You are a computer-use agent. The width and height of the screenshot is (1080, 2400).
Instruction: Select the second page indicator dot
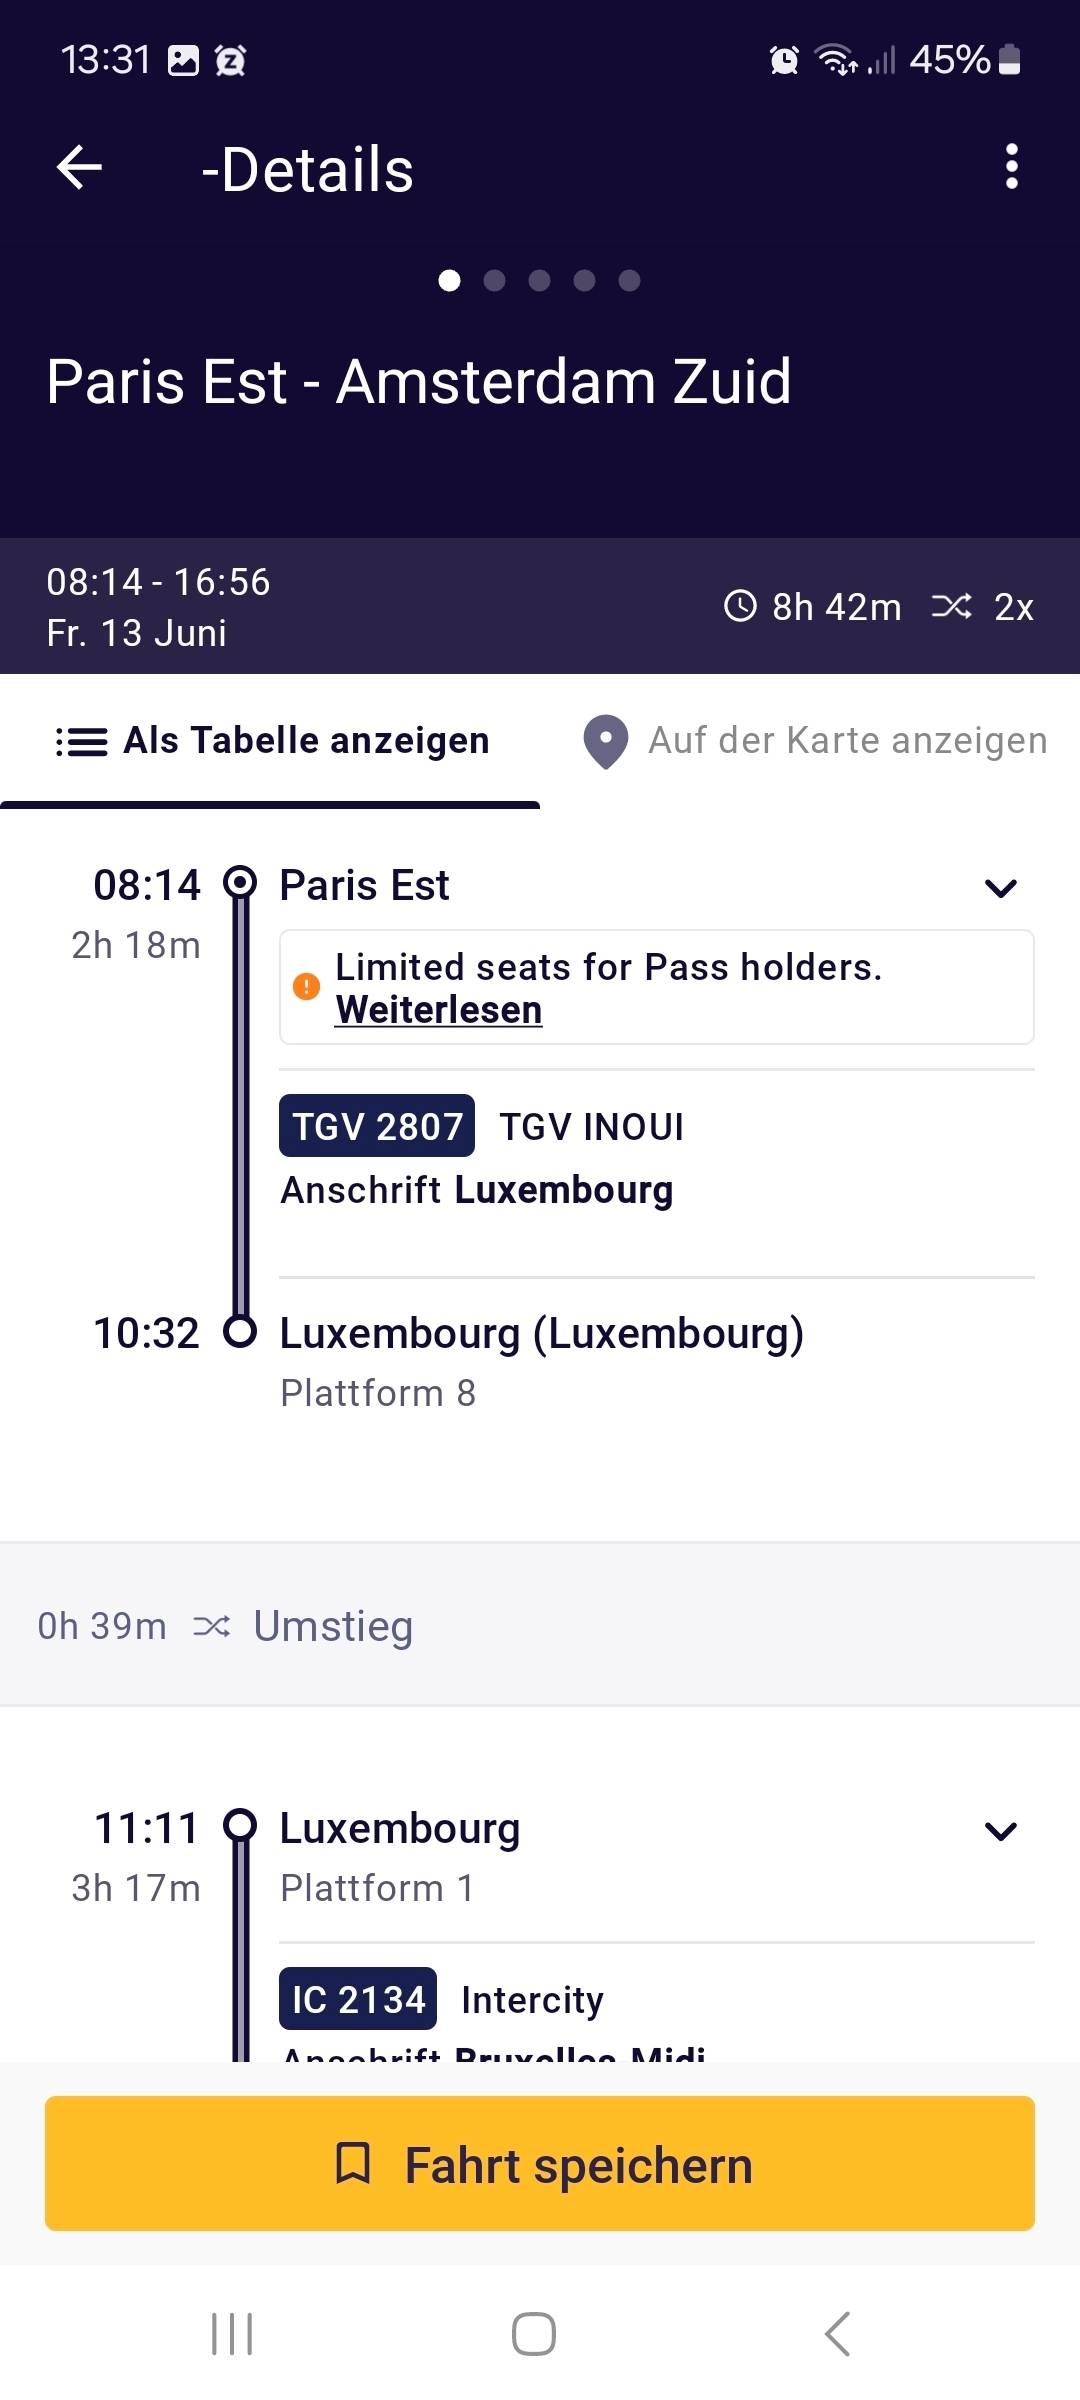click(x=494, y=280)
